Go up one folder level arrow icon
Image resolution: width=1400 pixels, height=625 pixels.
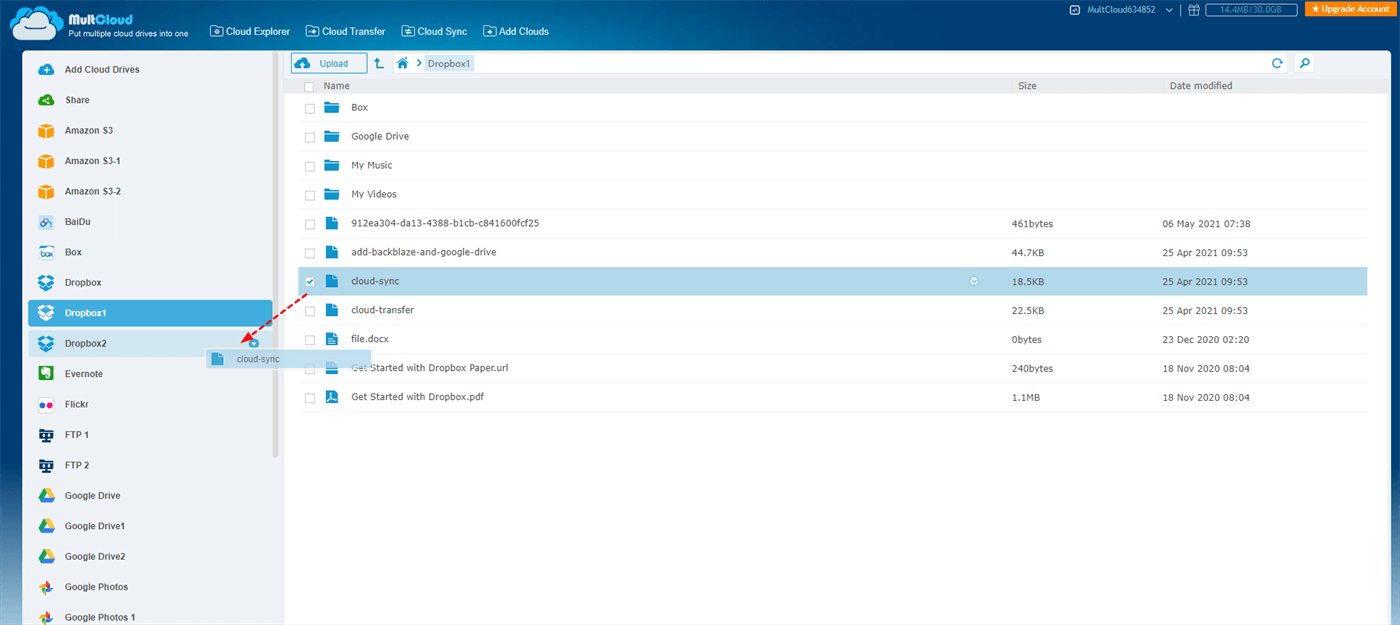378,63
